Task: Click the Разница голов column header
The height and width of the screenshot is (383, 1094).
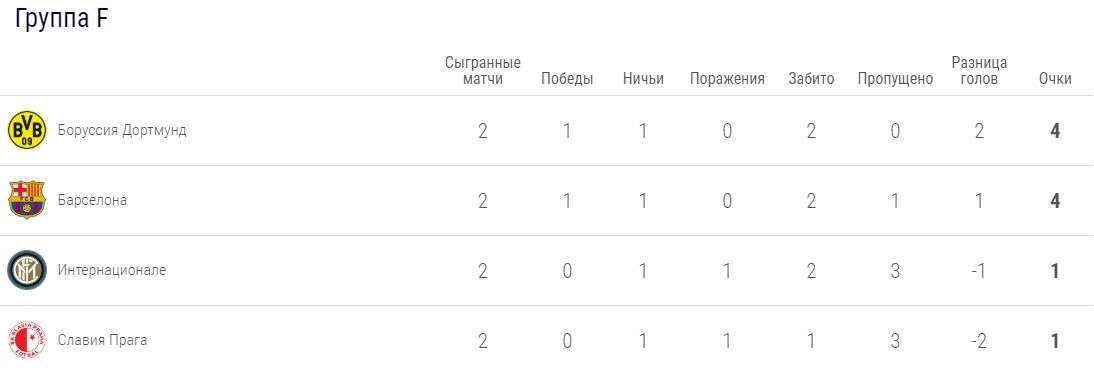Action: pos(979,70)
